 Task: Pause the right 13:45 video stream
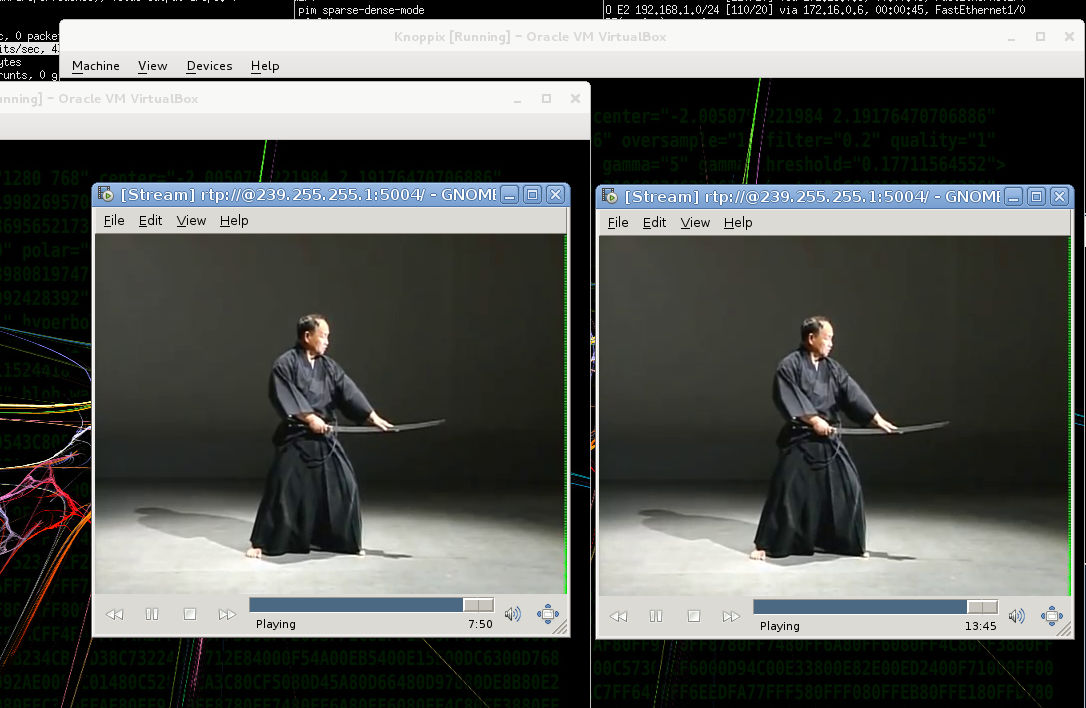click(x=655, y=616)
